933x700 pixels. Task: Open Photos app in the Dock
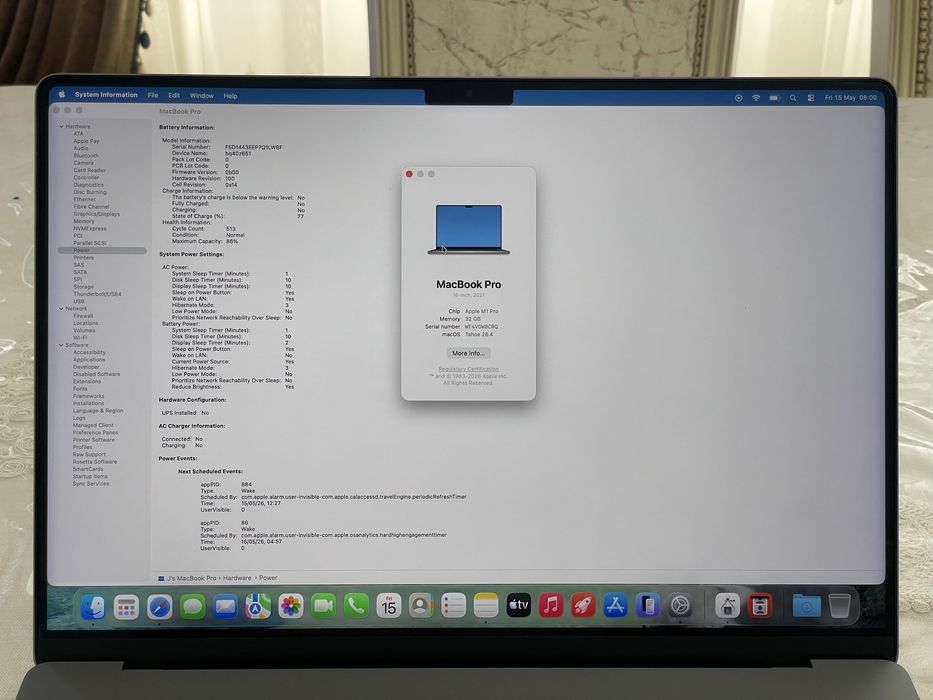pos(290,606)
